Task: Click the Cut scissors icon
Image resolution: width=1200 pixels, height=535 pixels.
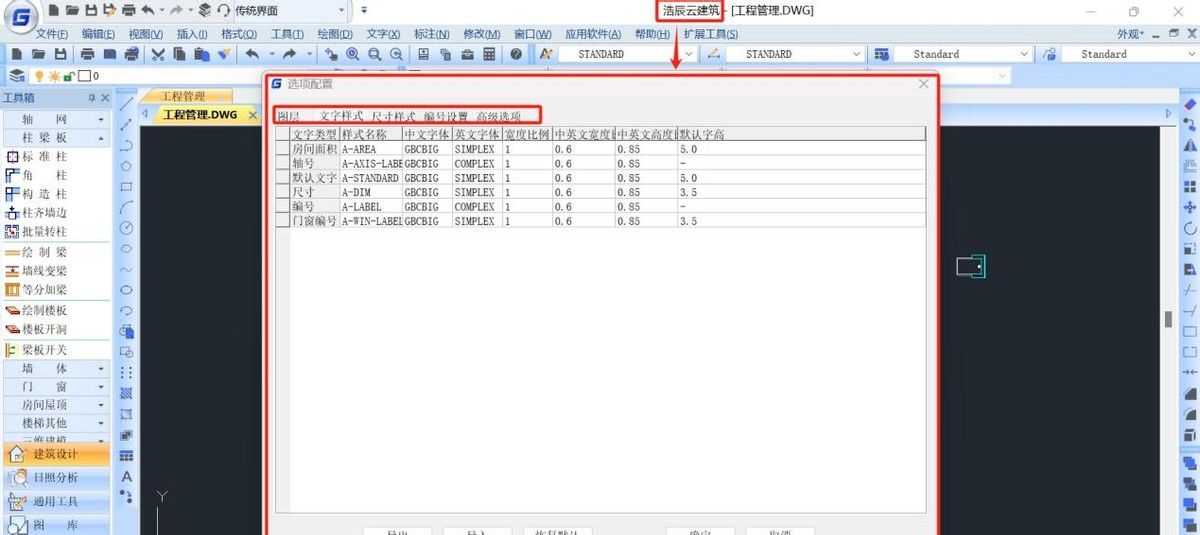Action: pos(158,54)
